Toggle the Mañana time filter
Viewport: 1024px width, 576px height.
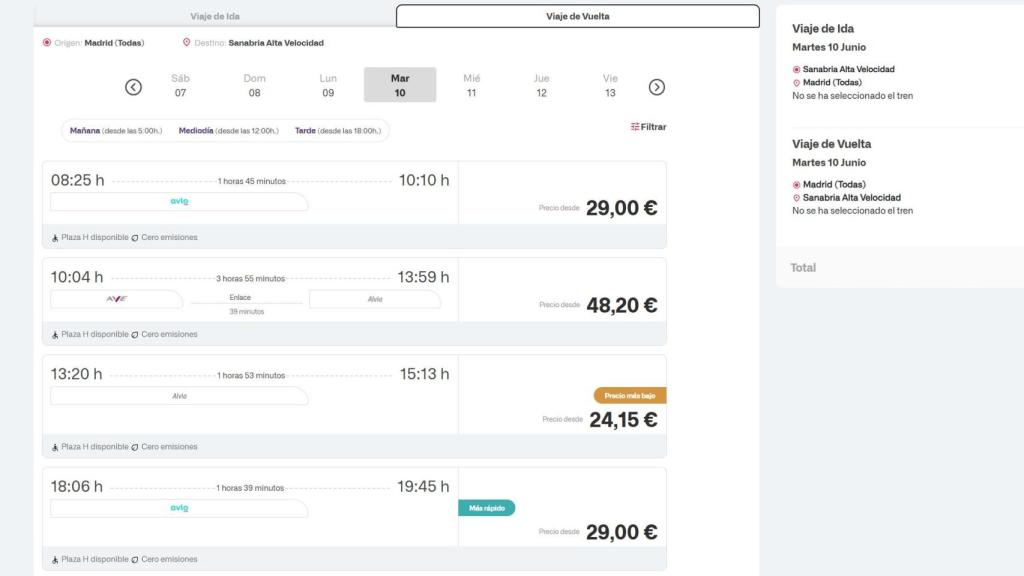coord(85,130)
